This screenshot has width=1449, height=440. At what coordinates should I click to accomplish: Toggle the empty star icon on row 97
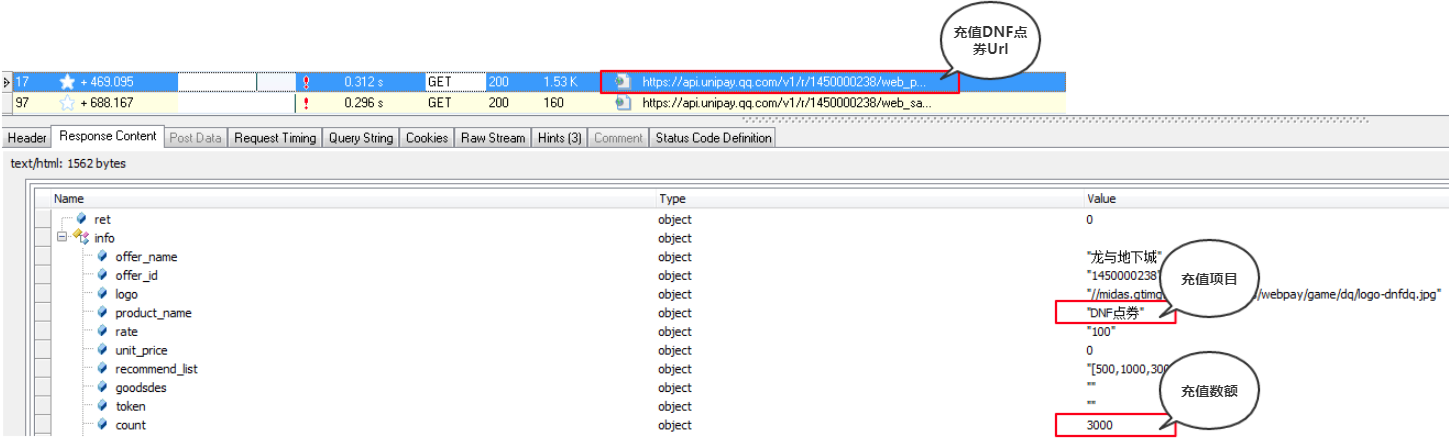pos(68,102)
